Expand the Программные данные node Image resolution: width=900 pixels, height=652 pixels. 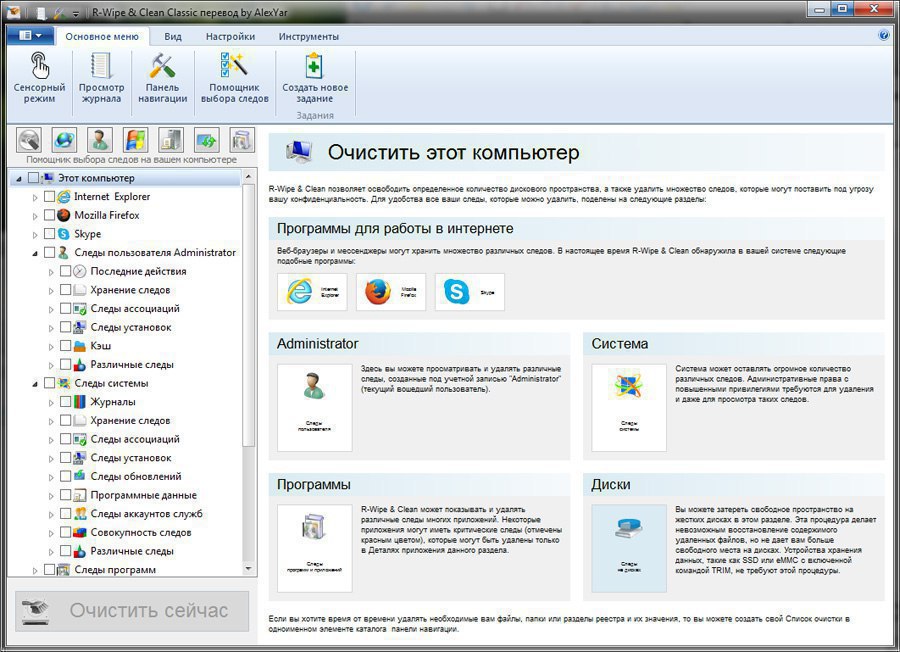click(51, 496)
